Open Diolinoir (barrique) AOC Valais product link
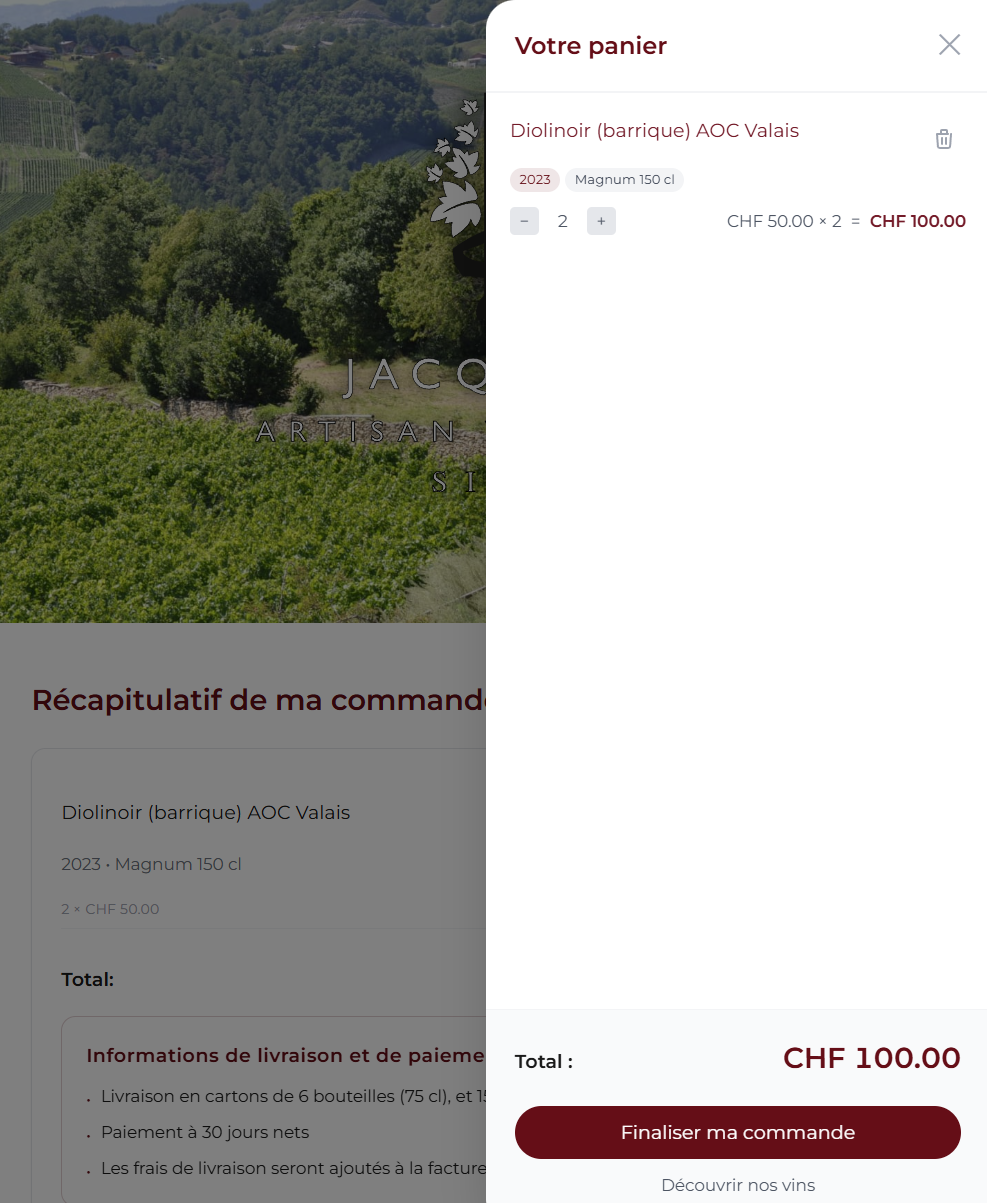Image resolution: width=987 pixels, height=1203 pixels. pos(654,131)
